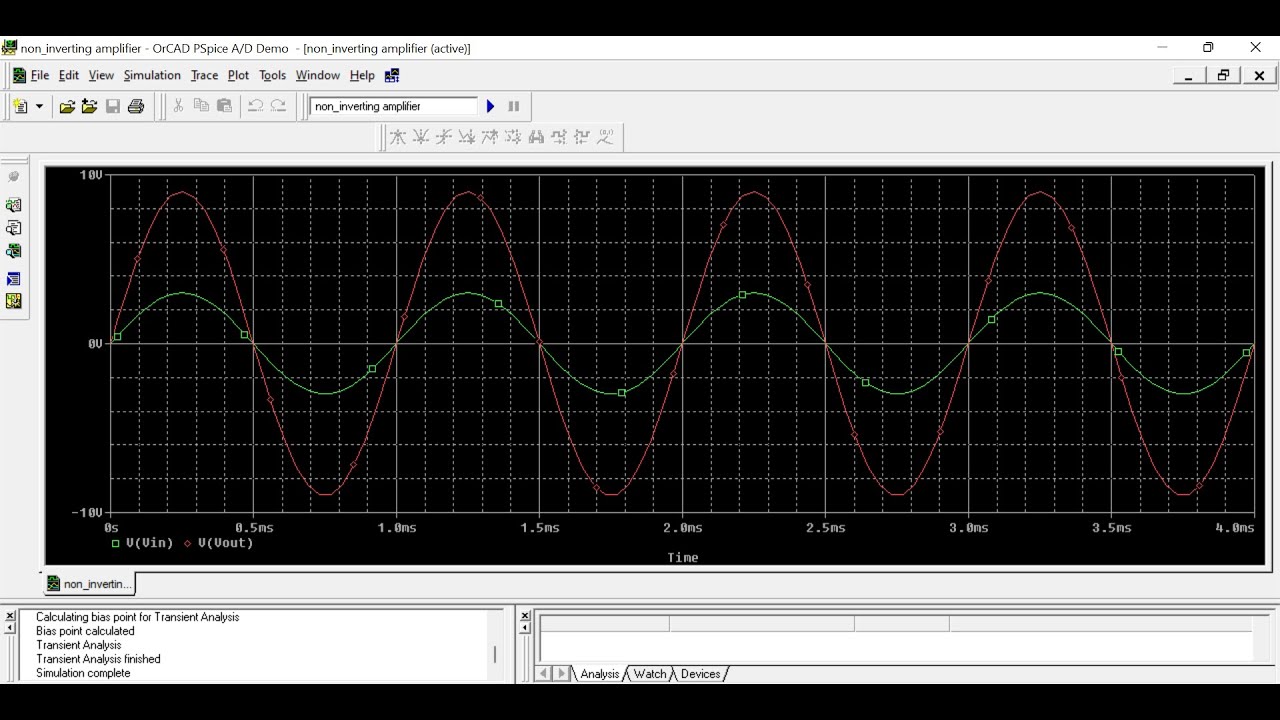Click the fifth cursor tool icon

coord(490,137)
